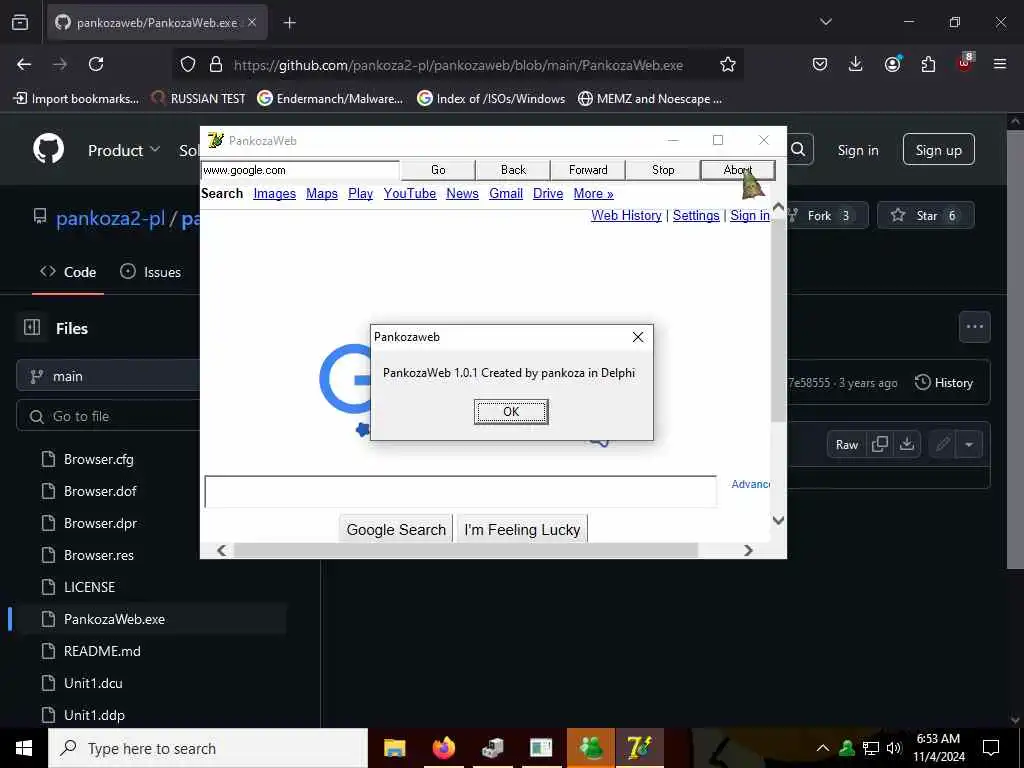Open the MEMZ and Noescape bookmark
1024x768 pixels.
click(x=650, y=99)
